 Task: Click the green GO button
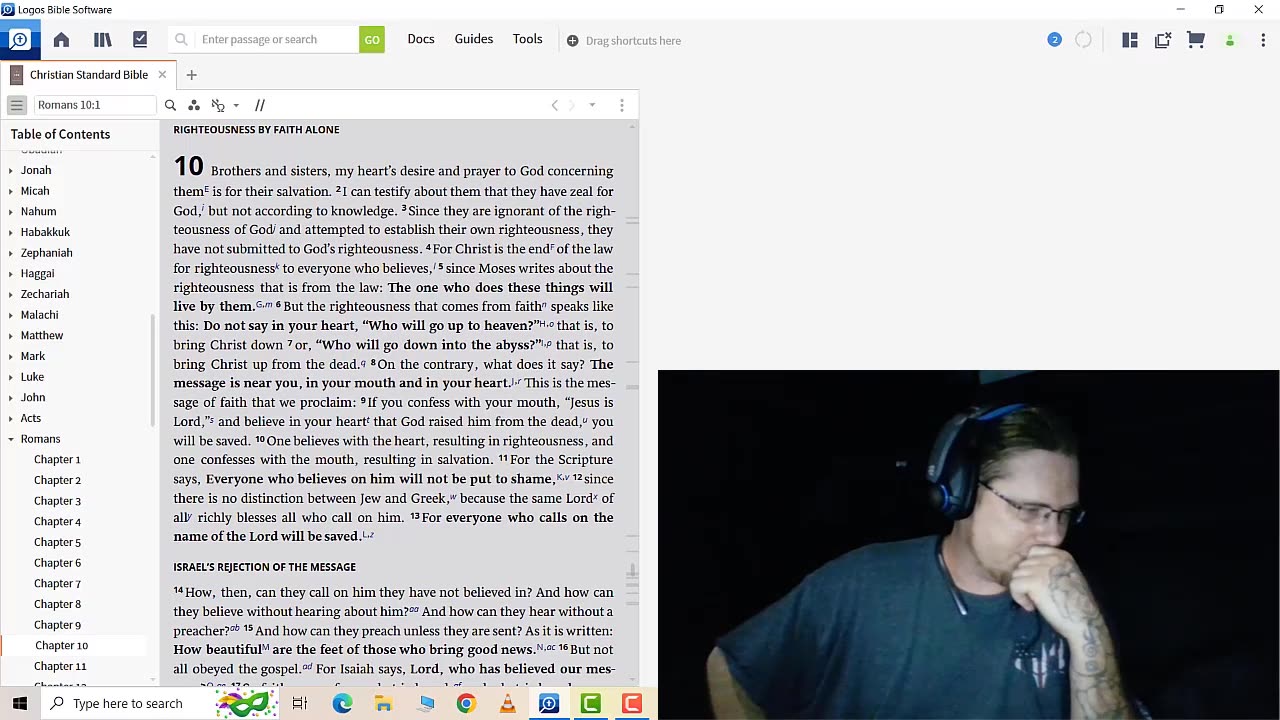[x=372, y=40]
